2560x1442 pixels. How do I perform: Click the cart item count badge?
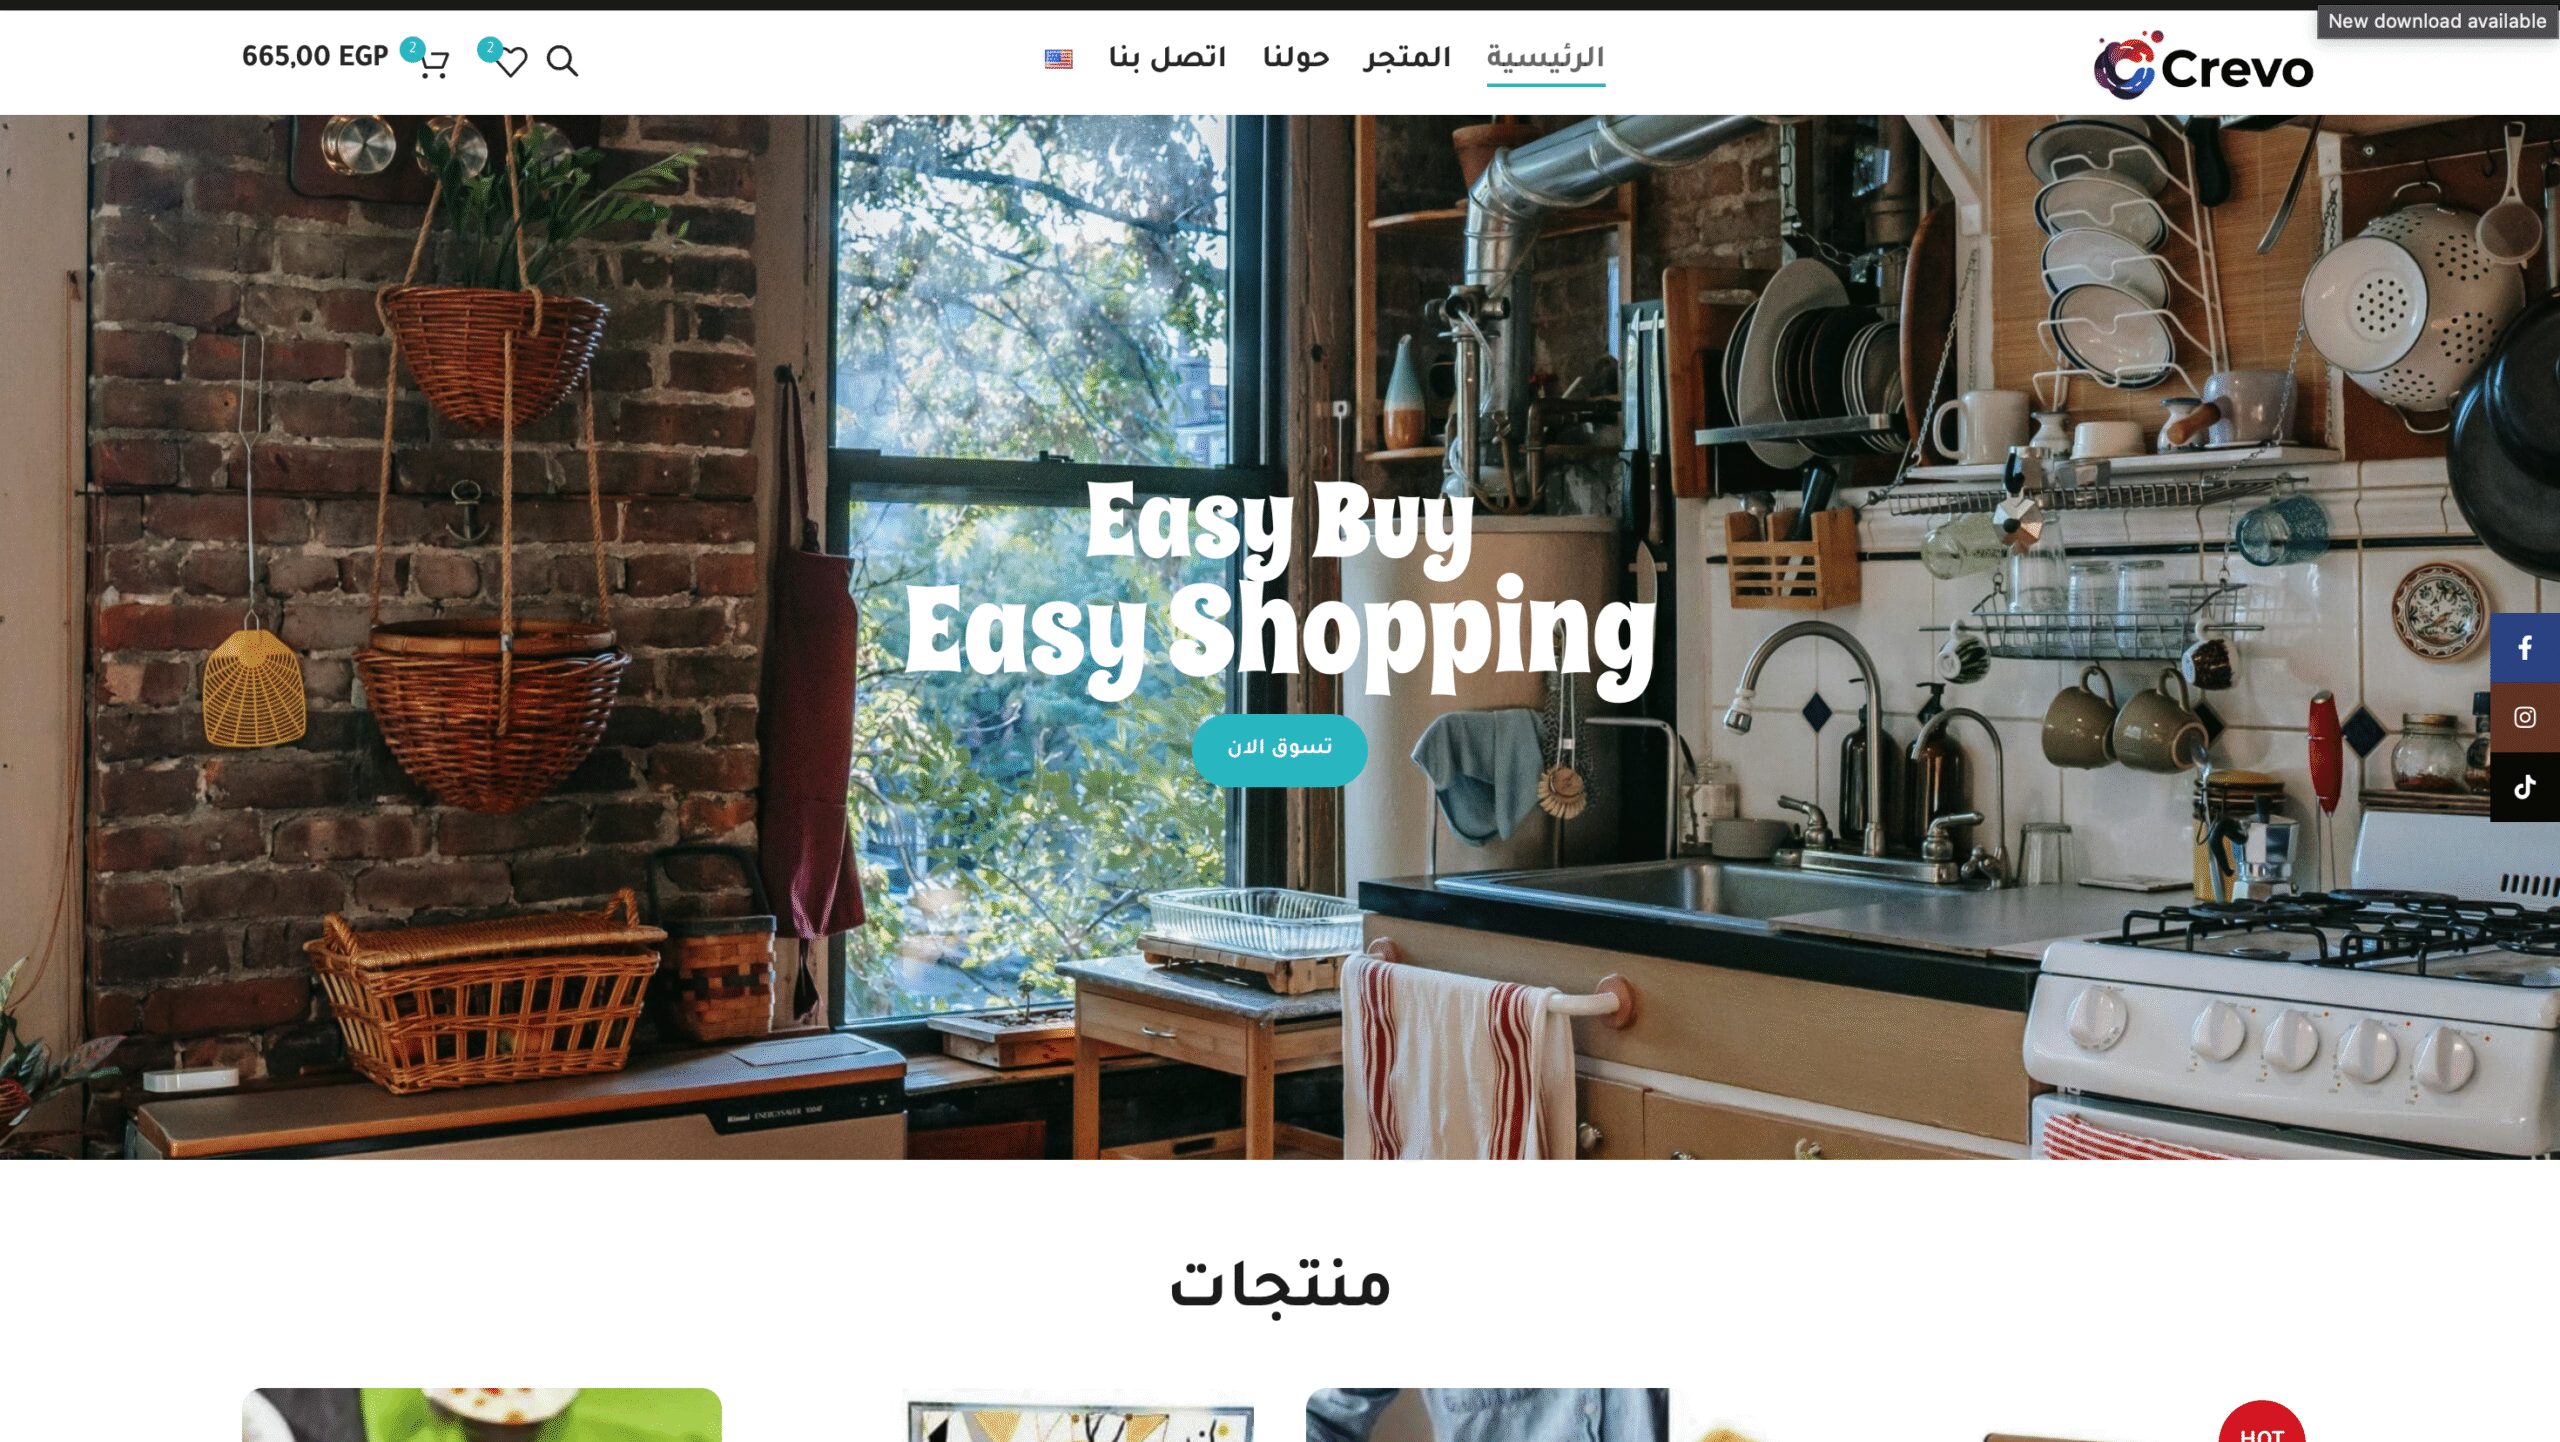pyautogui.click(x=412, y=49)
